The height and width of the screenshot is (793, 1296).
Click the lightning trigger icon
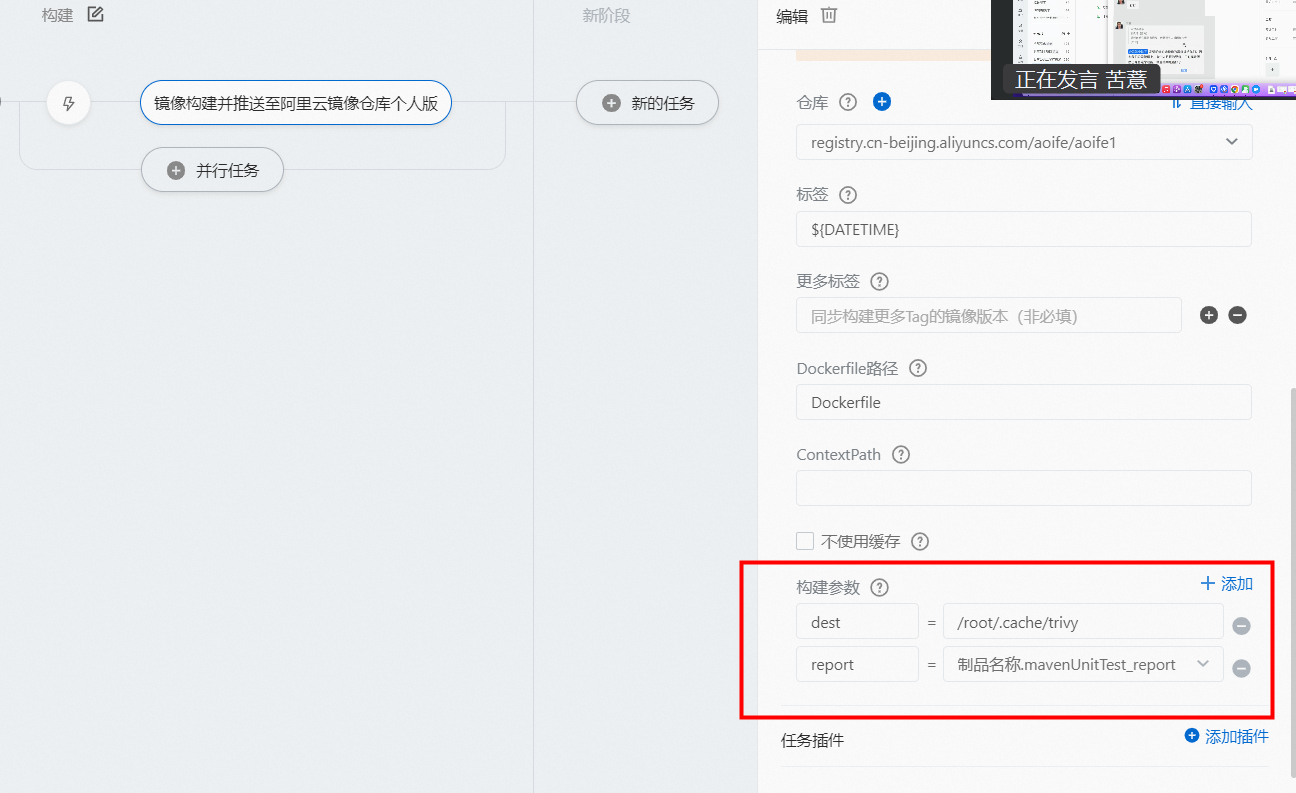(69, 103)
